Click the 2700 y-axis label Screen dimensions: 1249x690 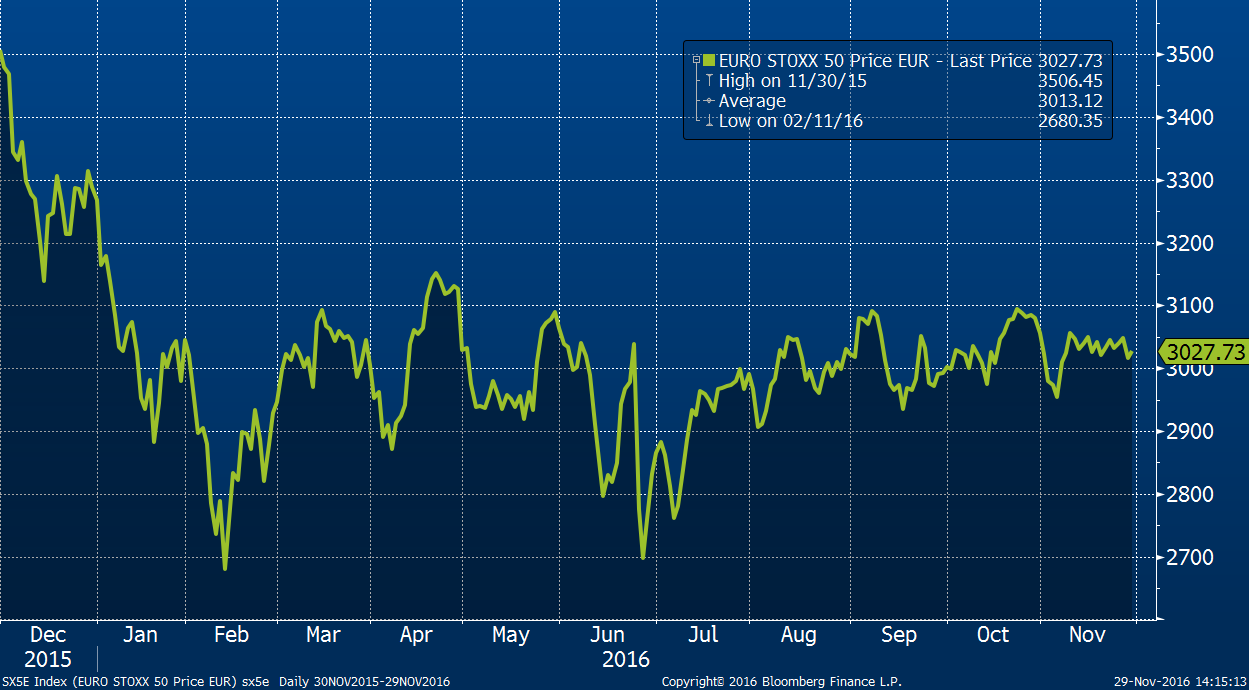click(x=1190, y=557)
